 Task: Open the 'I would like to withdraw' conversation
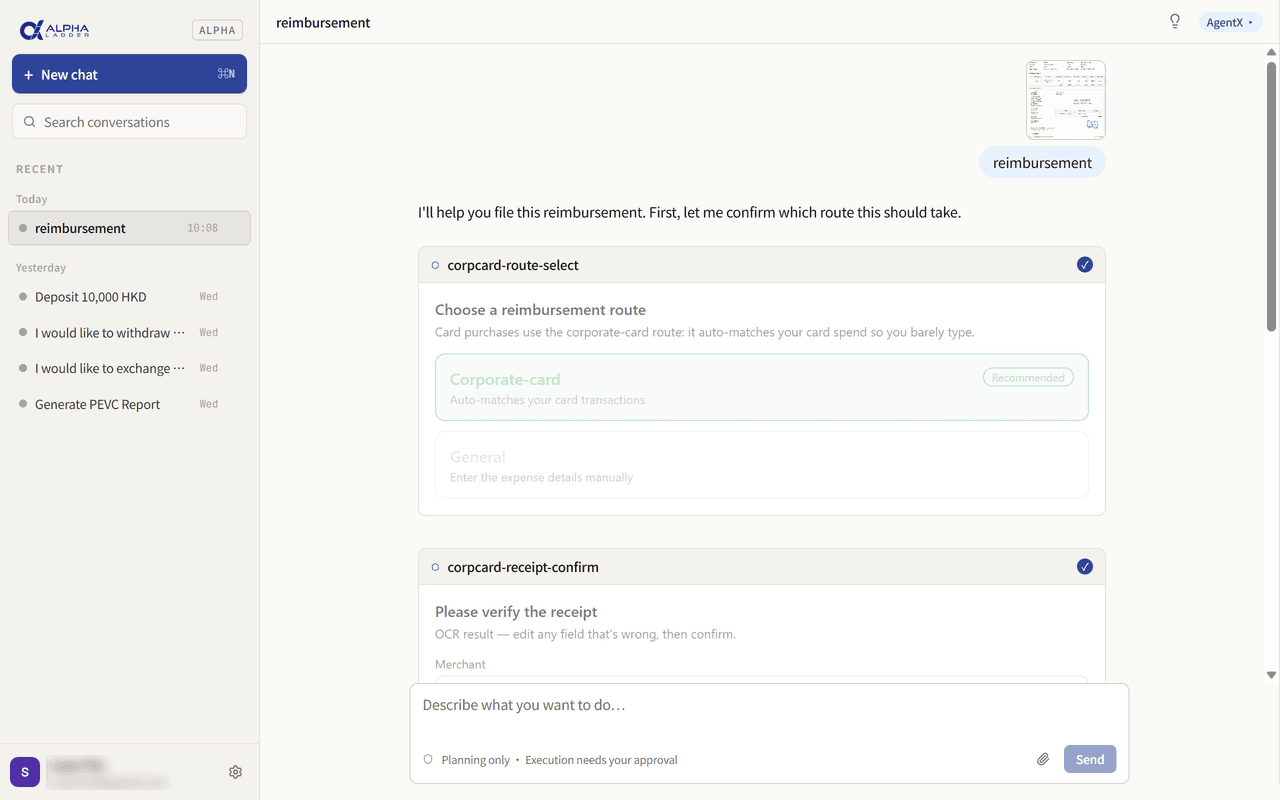point(129,333)
